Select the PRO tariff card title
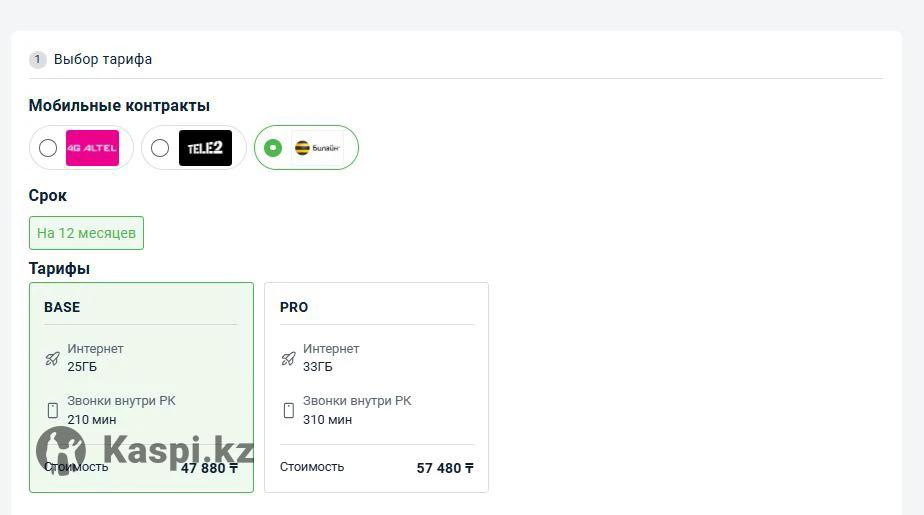924x515 pixels. pyautogui.click(x=293, y=307)
